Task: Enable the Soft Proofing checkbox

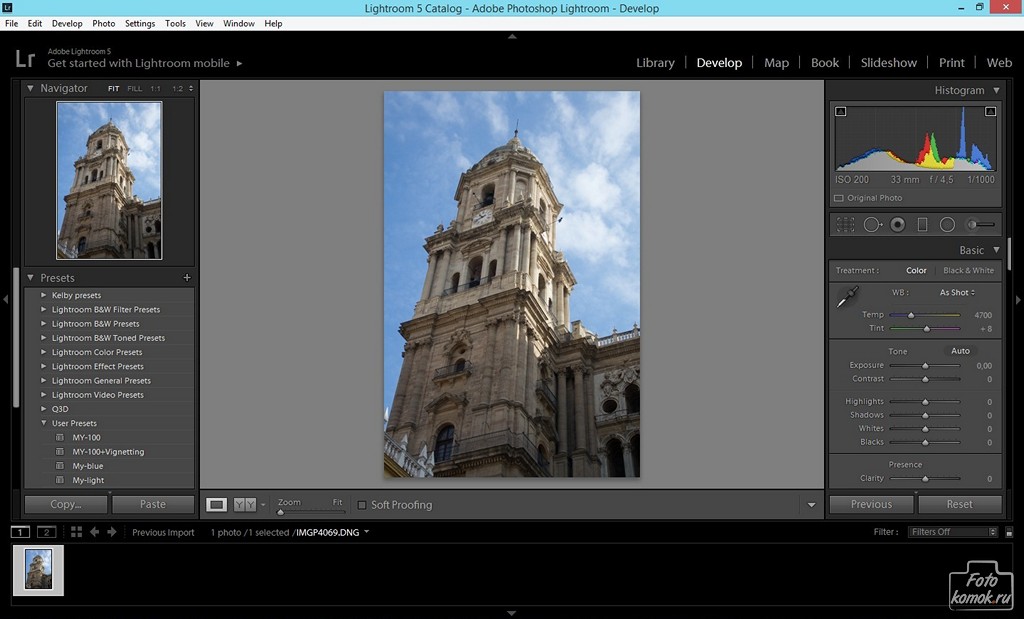Action: [x=362, y=505]
